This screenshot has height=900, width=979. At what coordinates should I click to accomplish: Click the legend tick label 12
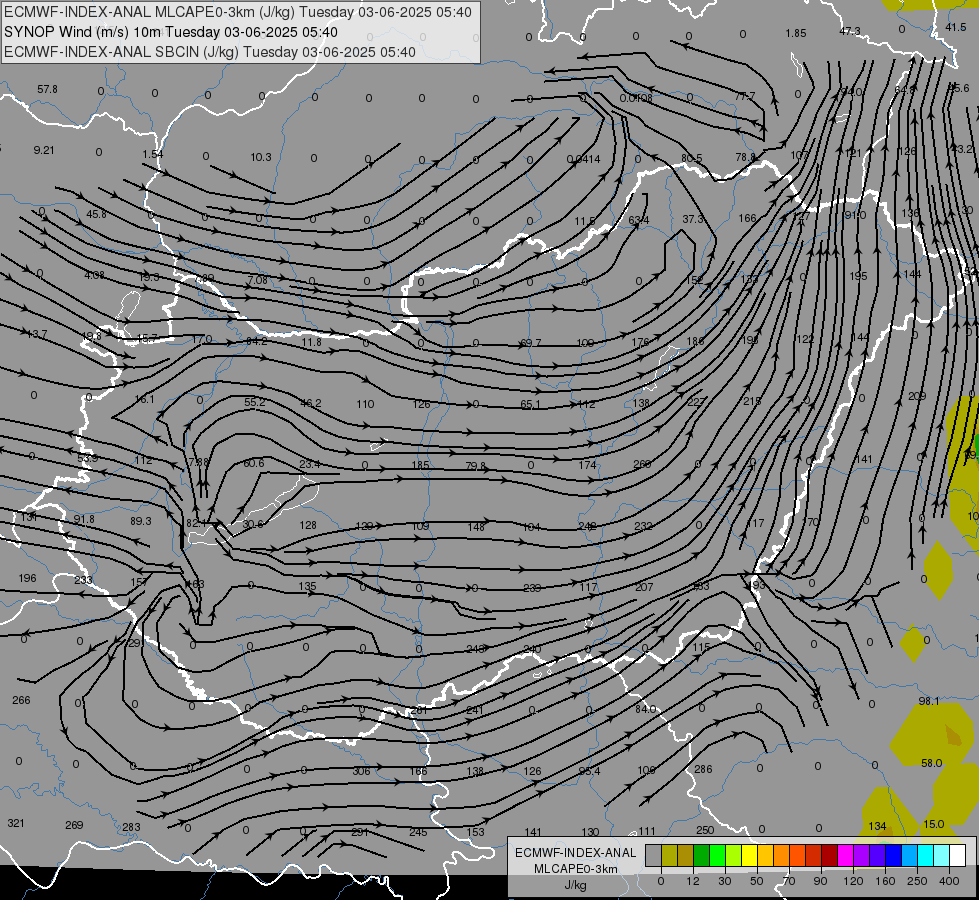[693, 881]
